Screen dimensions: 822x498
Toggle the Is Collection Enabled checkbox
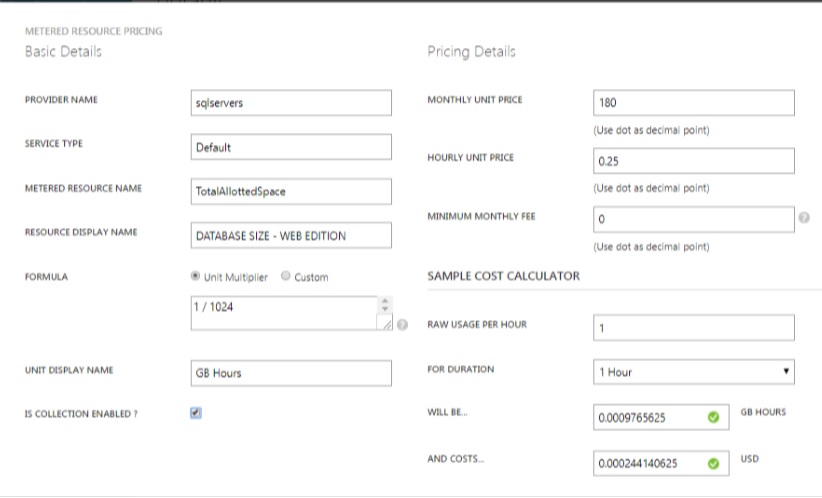coord(196,413)
